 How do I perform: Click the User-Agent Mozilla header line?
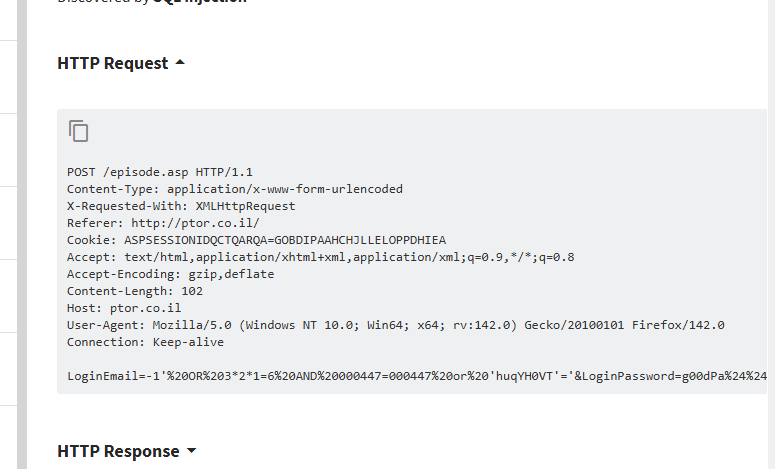[396, 325]
